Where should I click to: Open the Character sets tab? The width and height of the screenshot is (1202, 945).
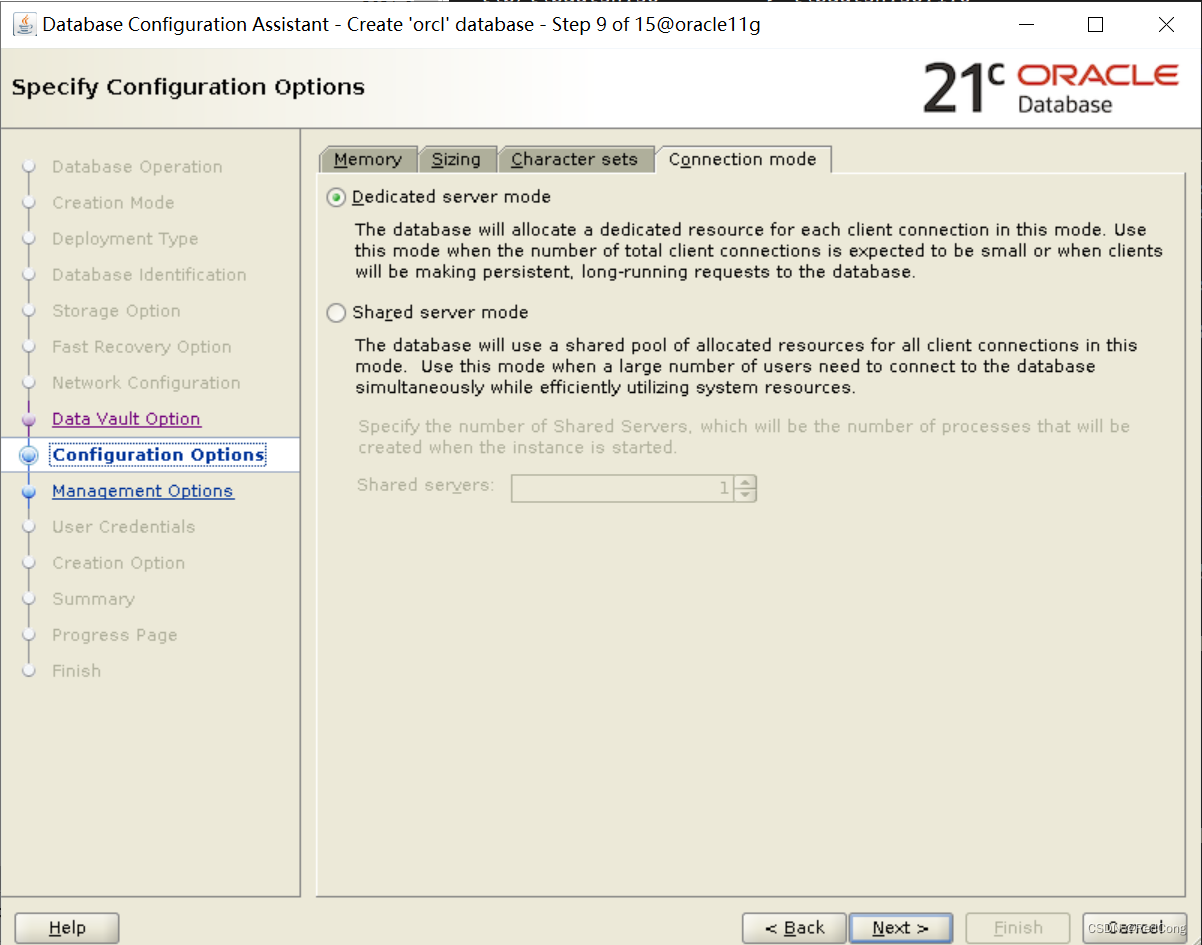[574, 159]
